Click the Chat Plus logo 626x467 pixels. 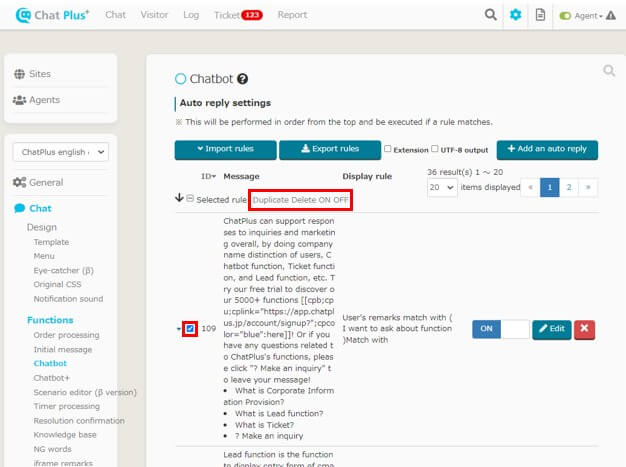click(52, 15)
